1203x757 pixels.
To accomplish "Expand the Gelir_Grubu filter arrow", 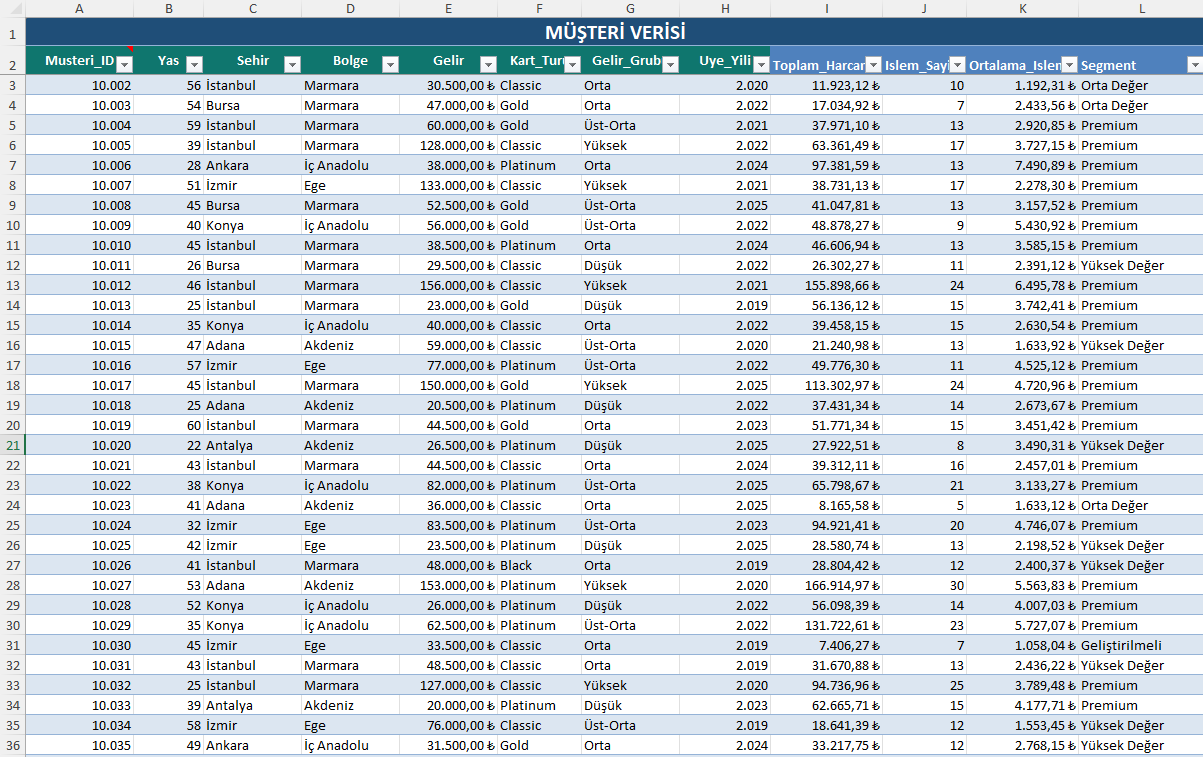I will pyautogui.click(x=670, y=64).
